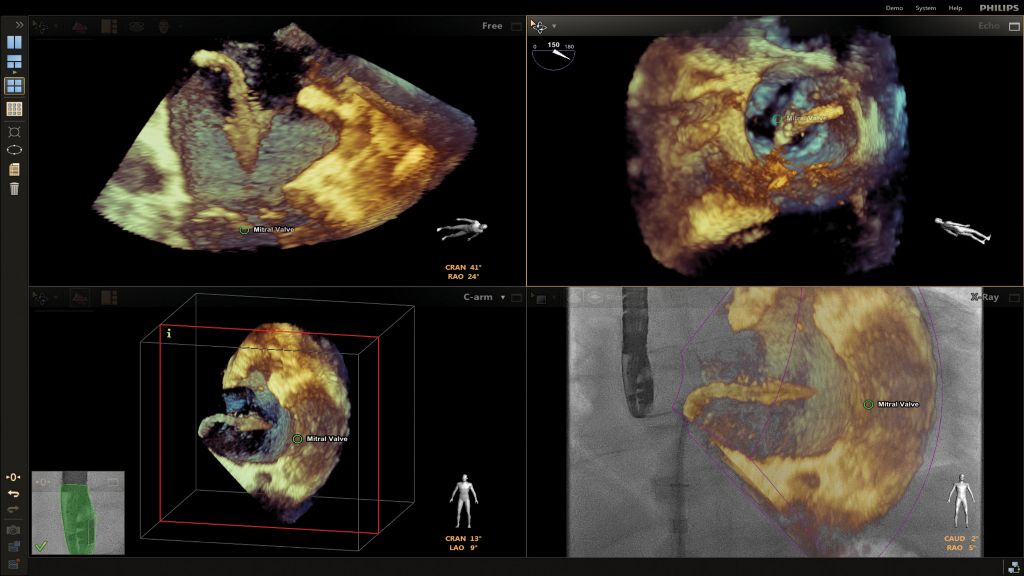Click red volume icon in C-arm toolbar
Image resolution: width=1024 pixels, height=576 pixels.
80,298
